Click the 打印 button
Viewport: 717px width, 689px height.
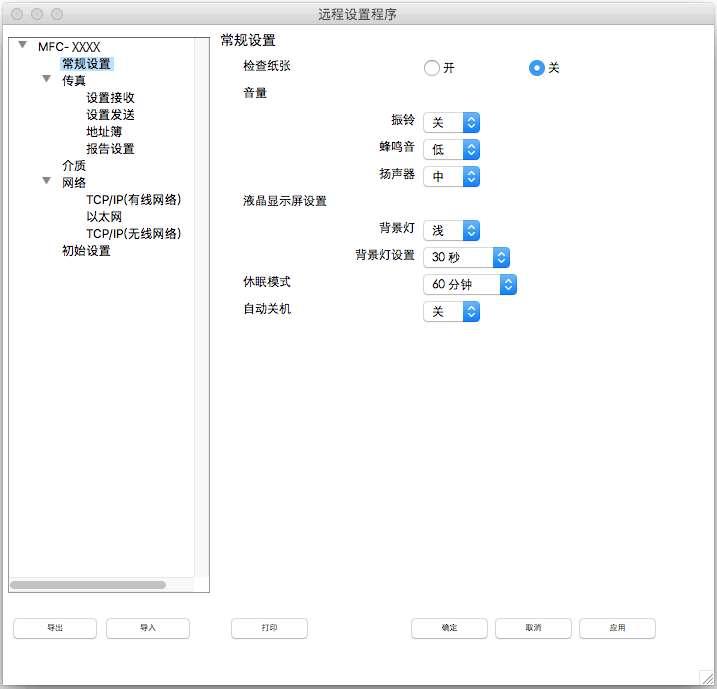point(269,628)
